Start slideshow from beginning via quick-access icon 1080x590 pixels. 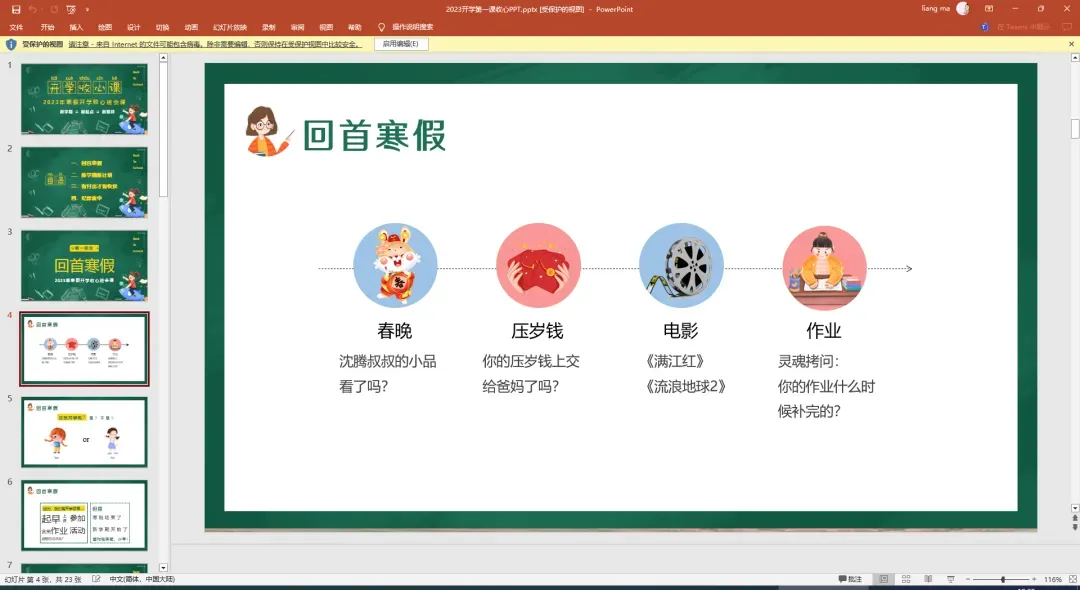(71, 10)
